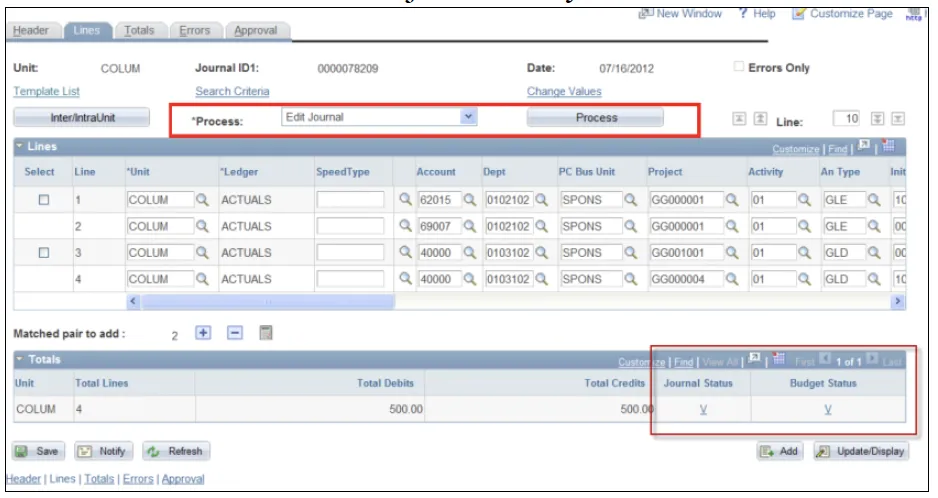Click the Refresh button
Image resolution: width=938 pixels, height=498 pixels.
176,451
